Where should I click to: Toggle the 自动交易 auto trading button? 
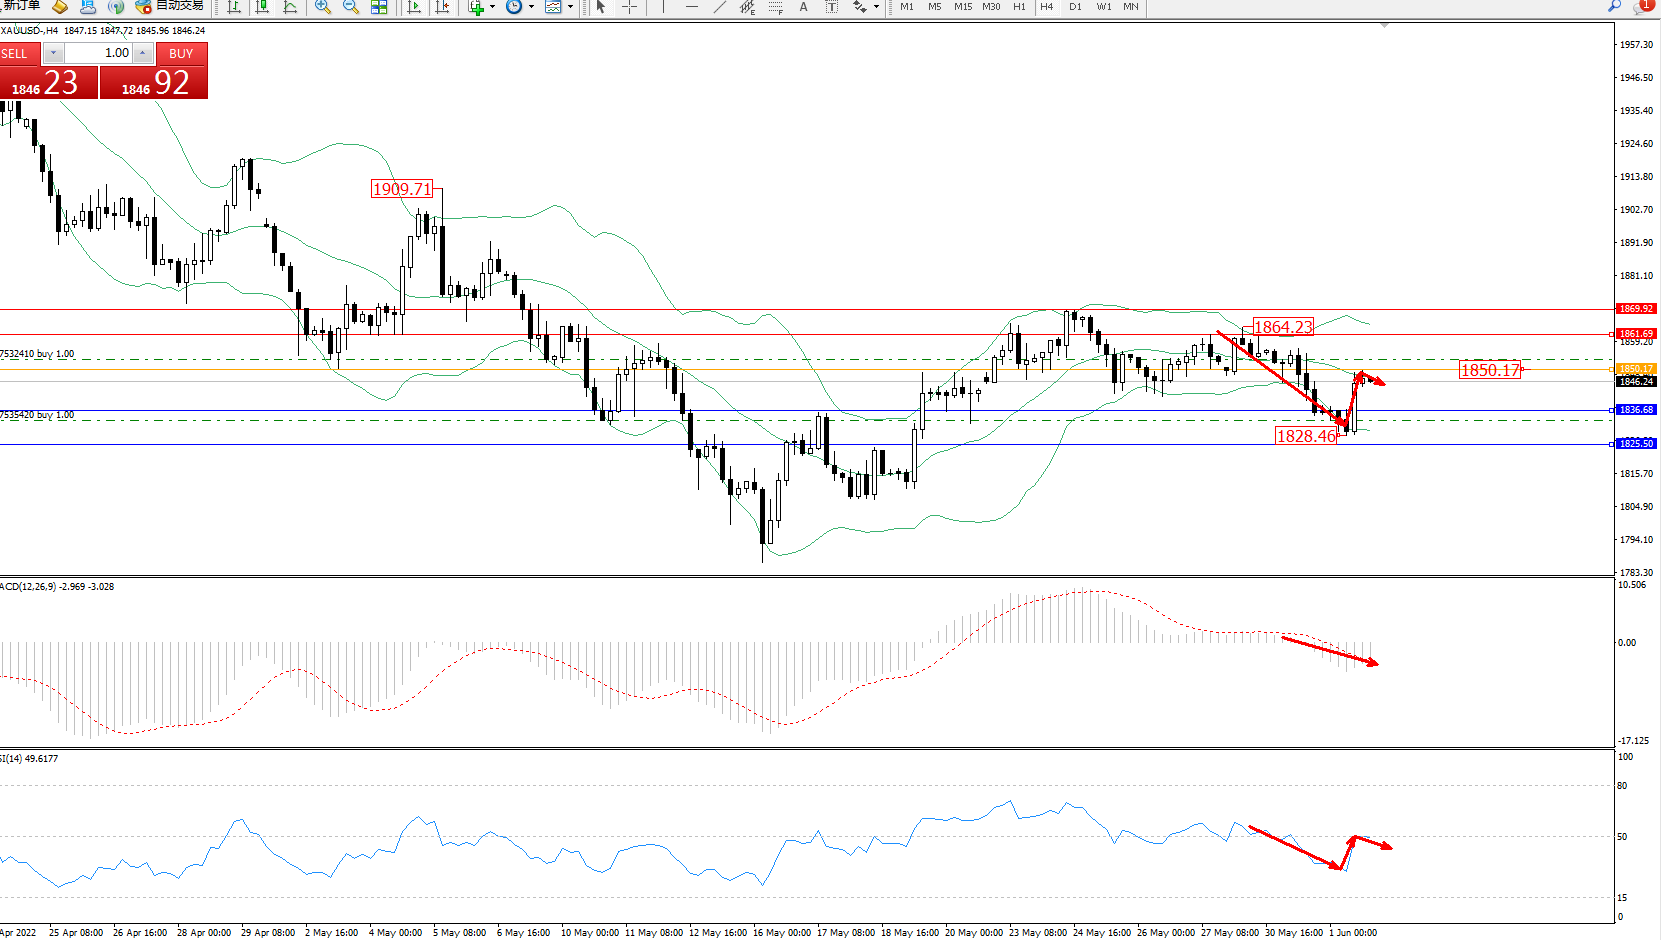point(170,6)
